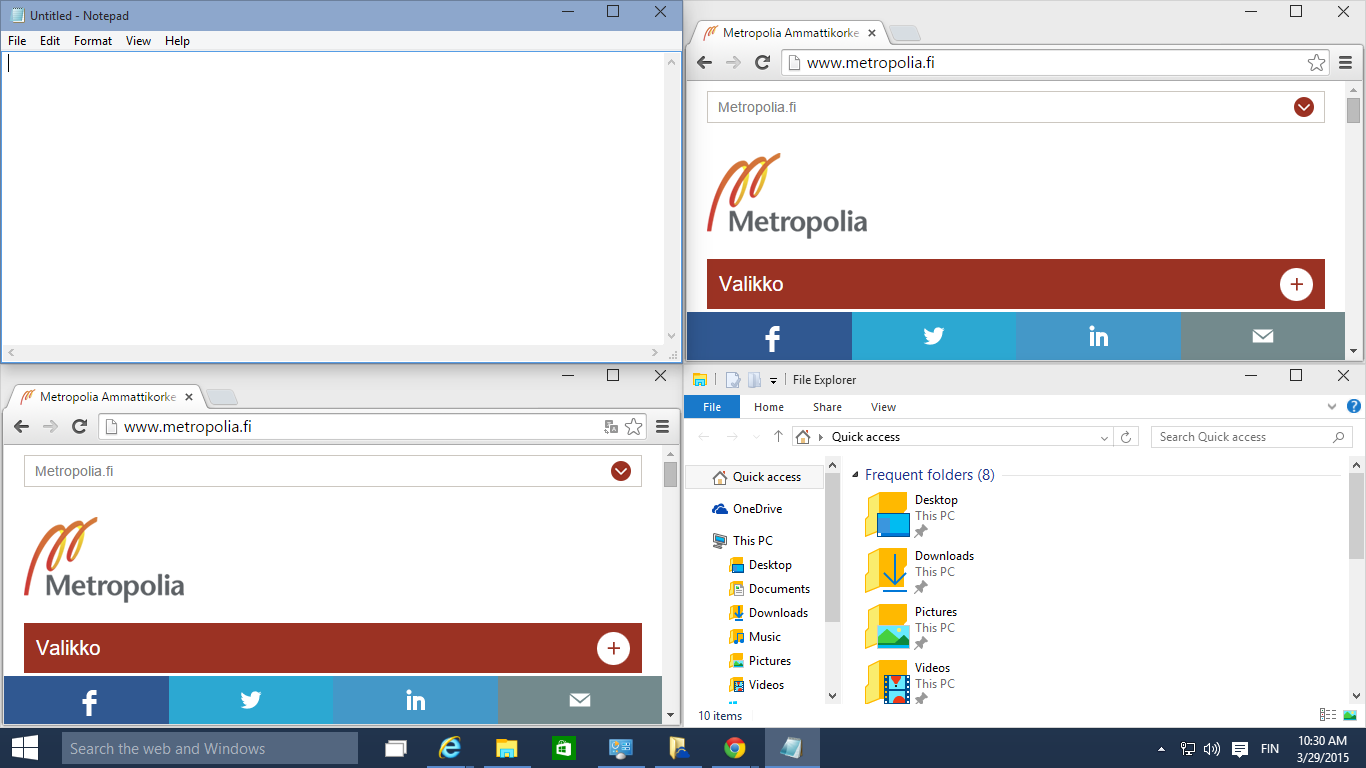Click LinkedIn share icon in top-right Chrome
This screenshot has width=1366, height=768.
tap(1098, 336)
